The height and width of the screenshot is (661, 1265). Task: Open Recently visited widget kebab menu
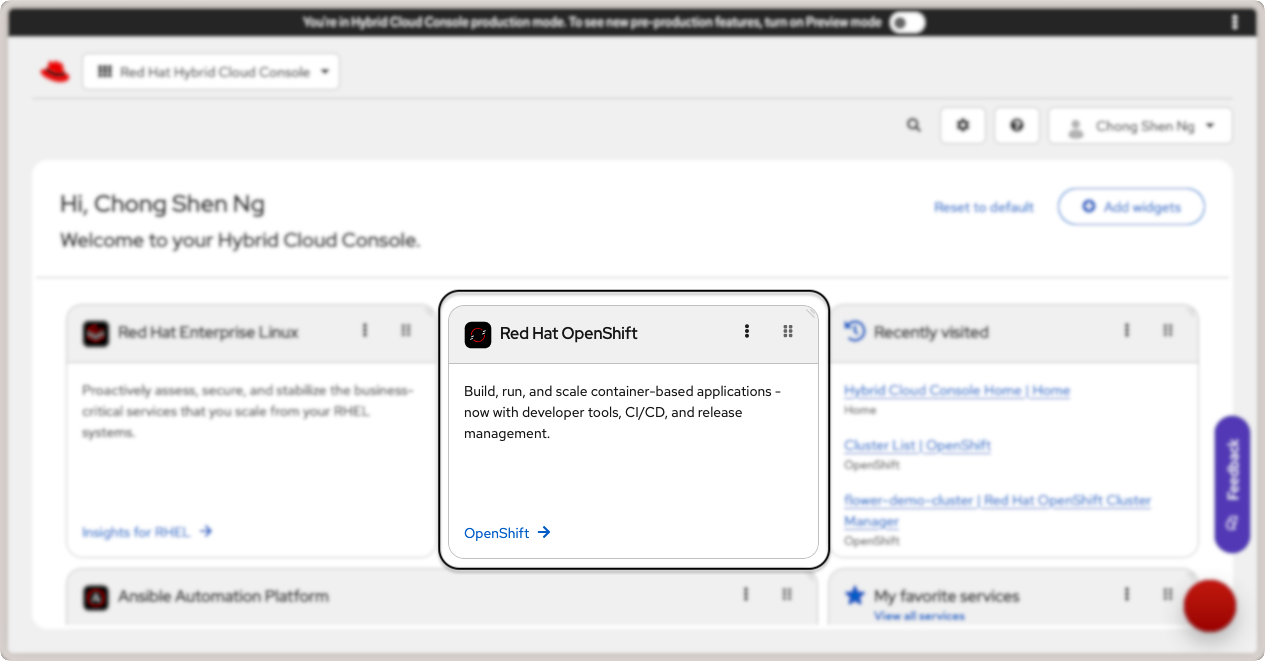(1127, 331)
